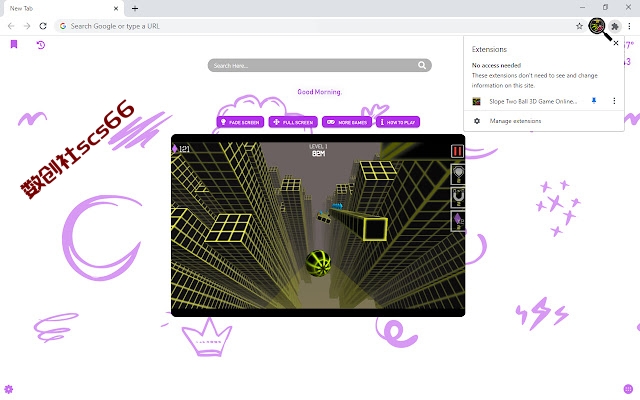Open the Chrome three-dot menu

point(629,27)
